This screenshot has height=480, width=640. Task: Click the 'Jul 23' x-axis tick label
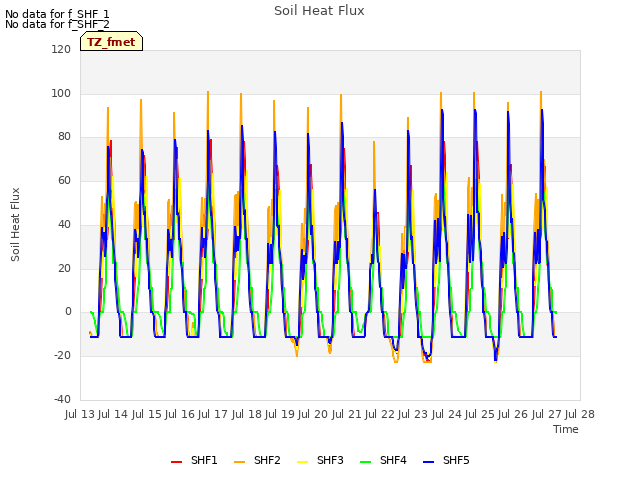(413, 414)
